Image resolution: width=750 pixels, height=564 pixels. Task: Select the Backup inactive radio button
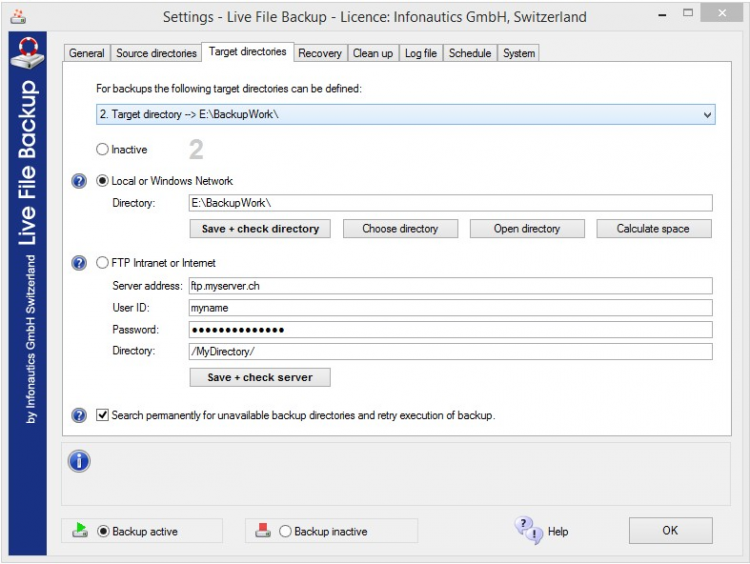pos(286,532)
